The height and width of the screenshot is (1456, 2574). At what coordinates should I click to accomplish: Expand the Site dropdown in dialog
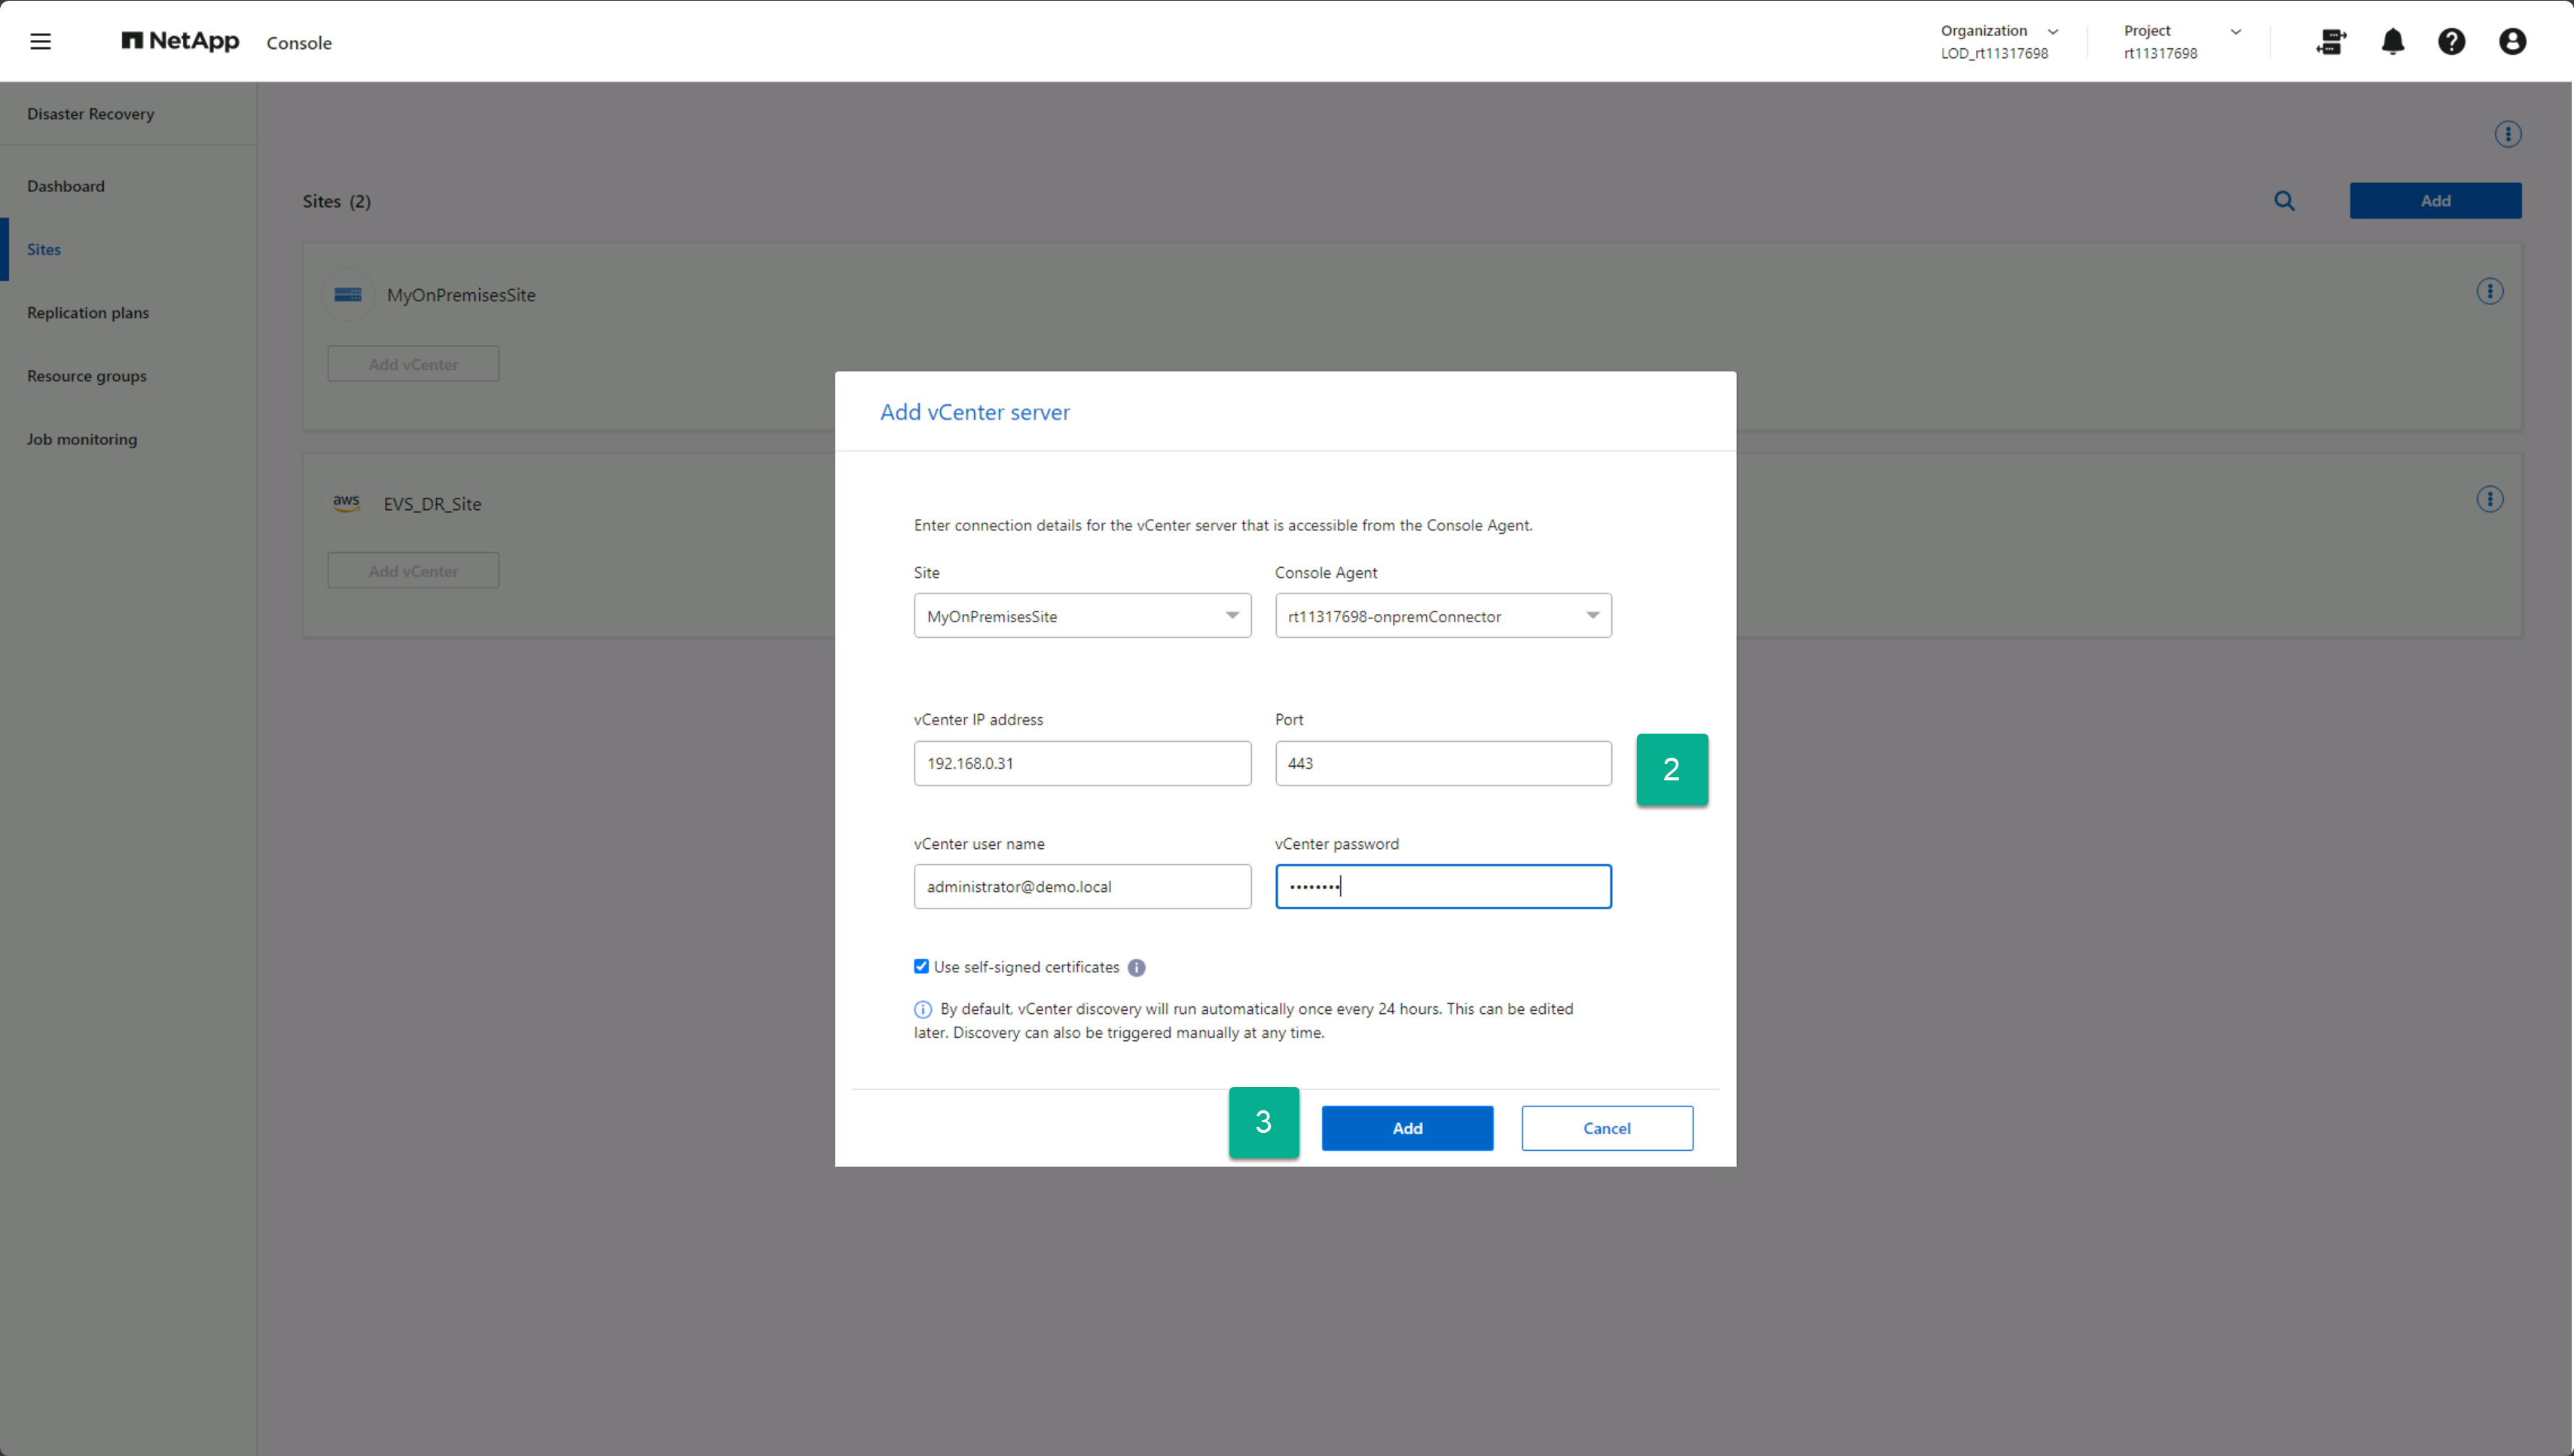click(x=1082, y=616)
